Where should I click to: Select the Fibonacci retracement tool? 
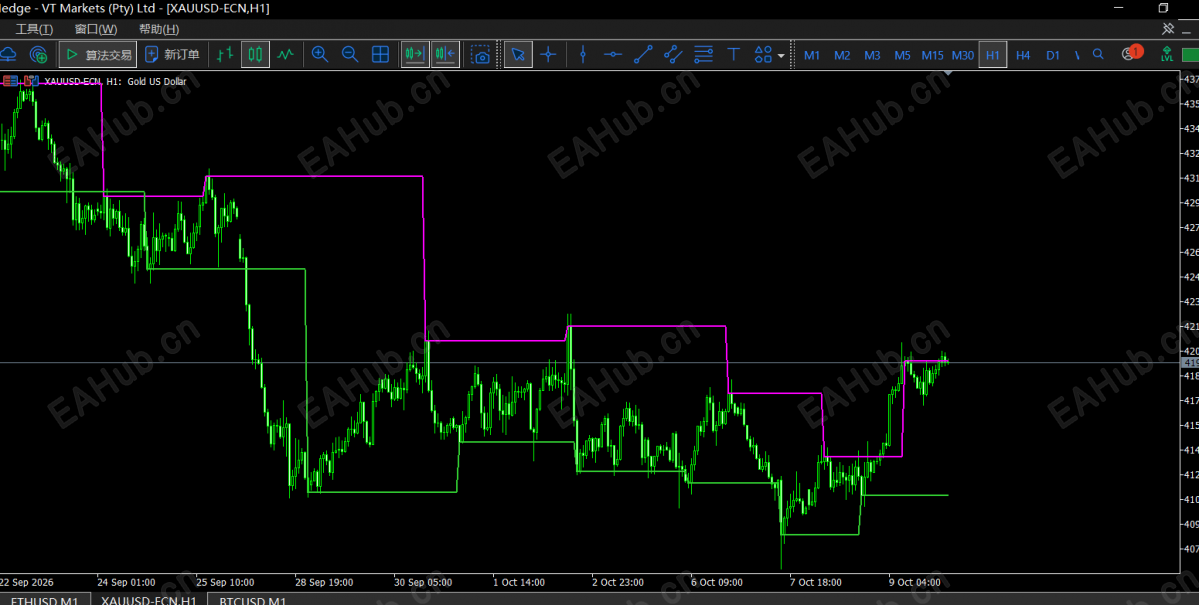pyautogui.click(x=703, y=54)
